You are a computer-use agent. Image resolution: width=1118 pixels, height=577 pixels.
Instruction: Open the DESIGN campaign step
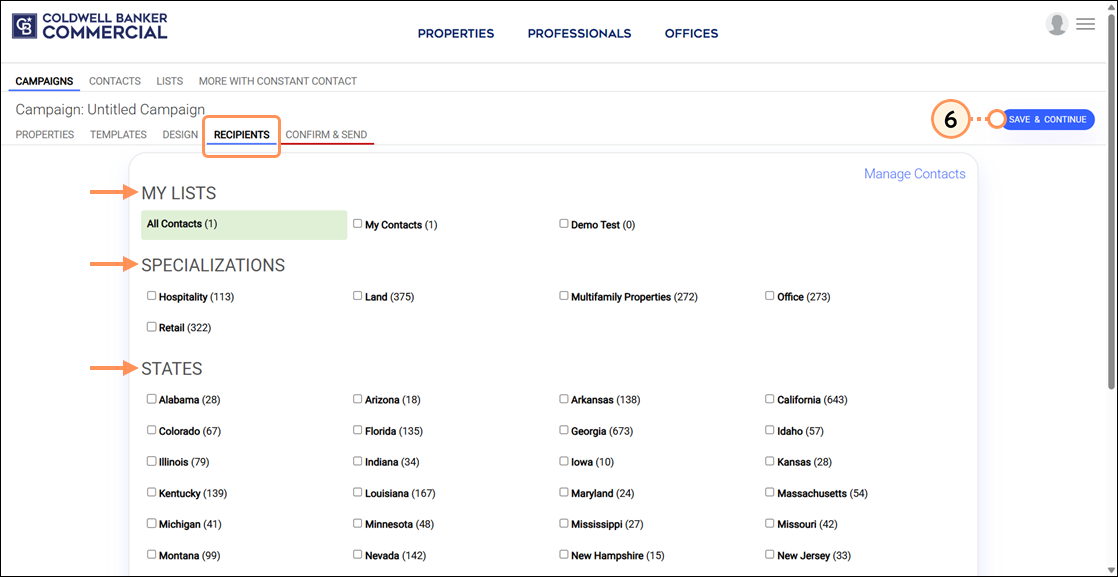click(180, 134)
